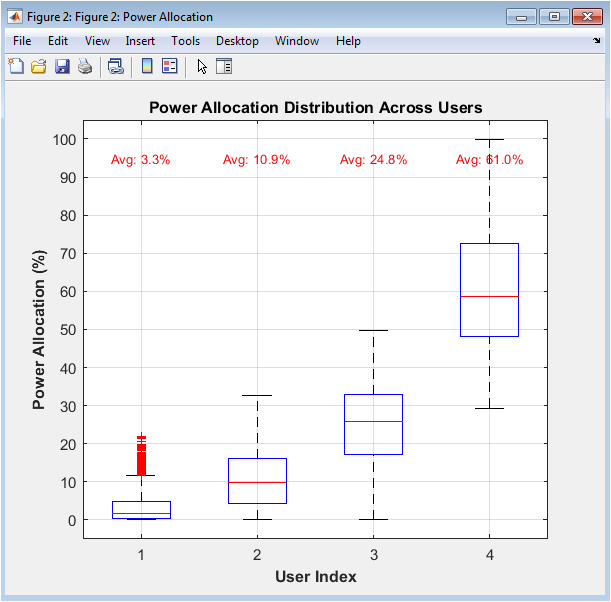Open the File menu
Image resolution: width=611 pixels, height=602 pixels.
coord(22,41)
